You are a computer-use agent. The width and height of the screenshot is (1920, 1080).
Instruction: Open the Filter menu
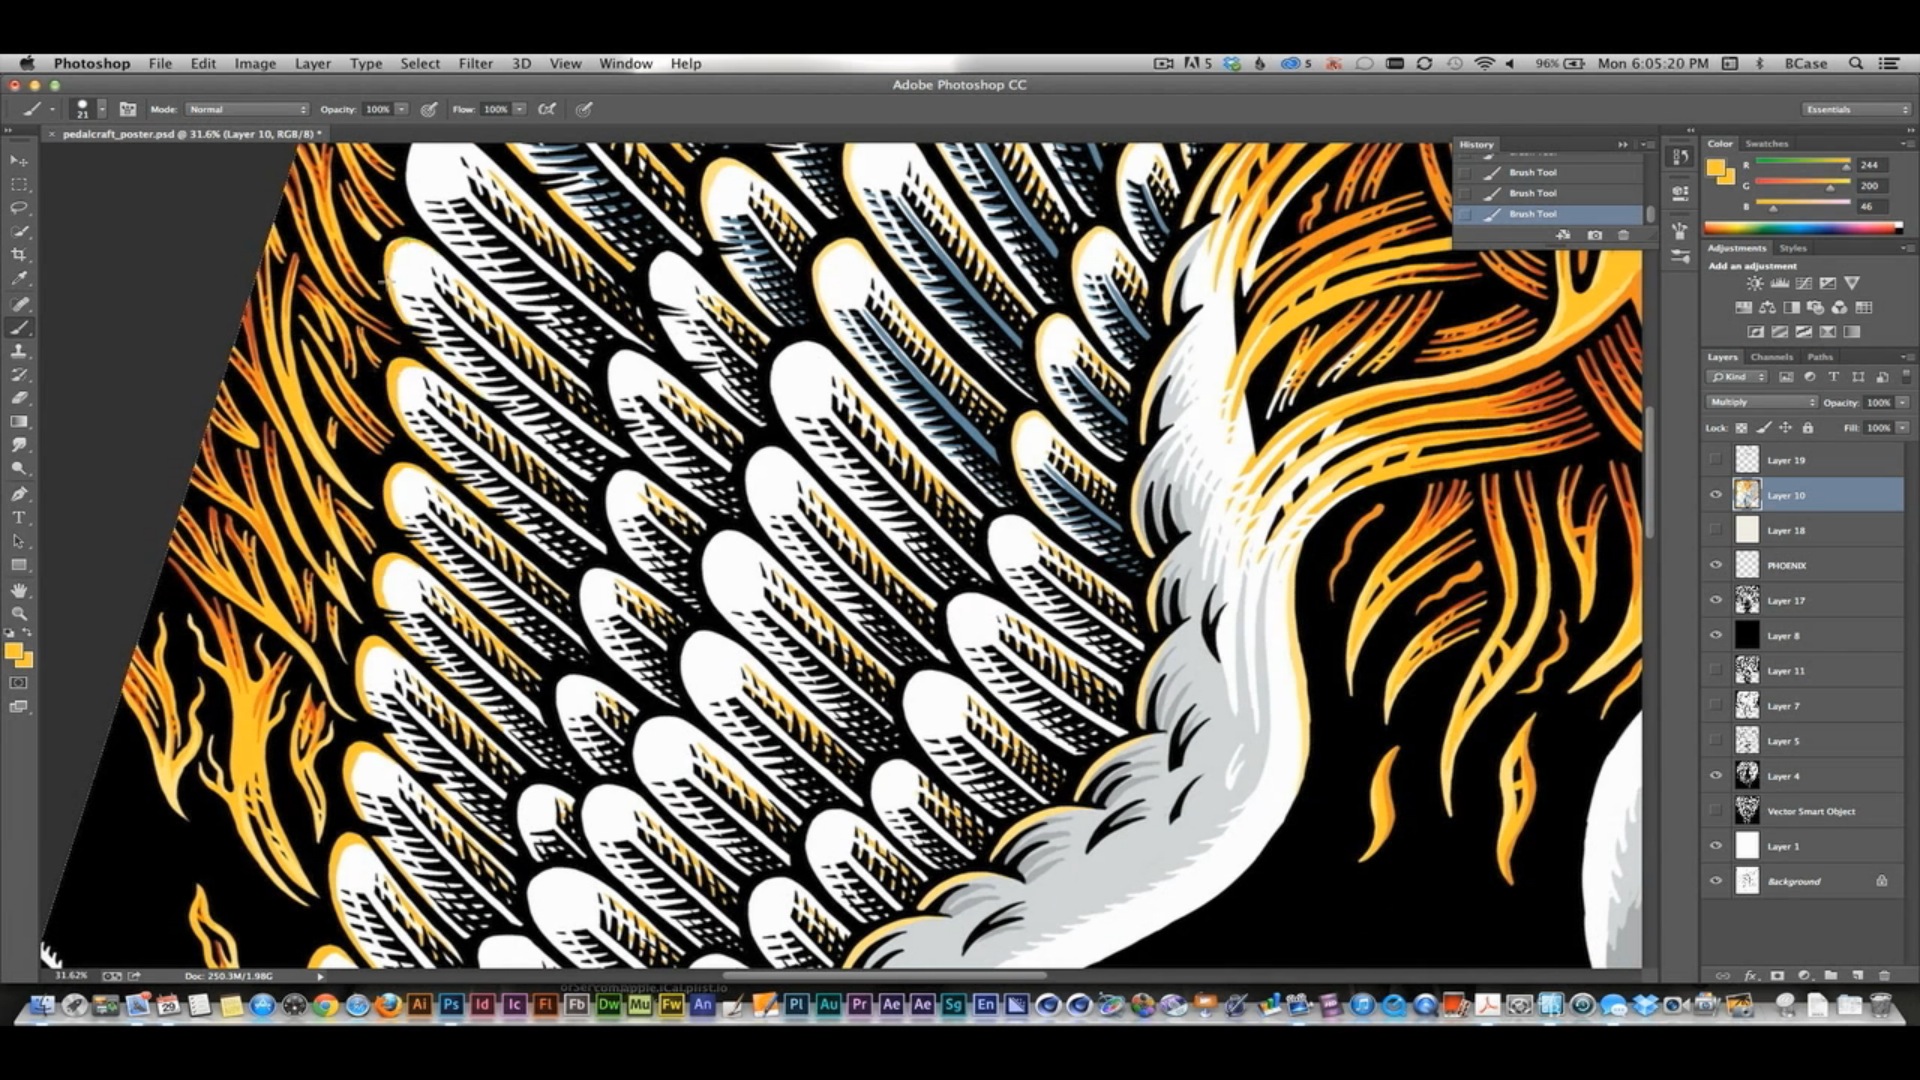point(475,63)
